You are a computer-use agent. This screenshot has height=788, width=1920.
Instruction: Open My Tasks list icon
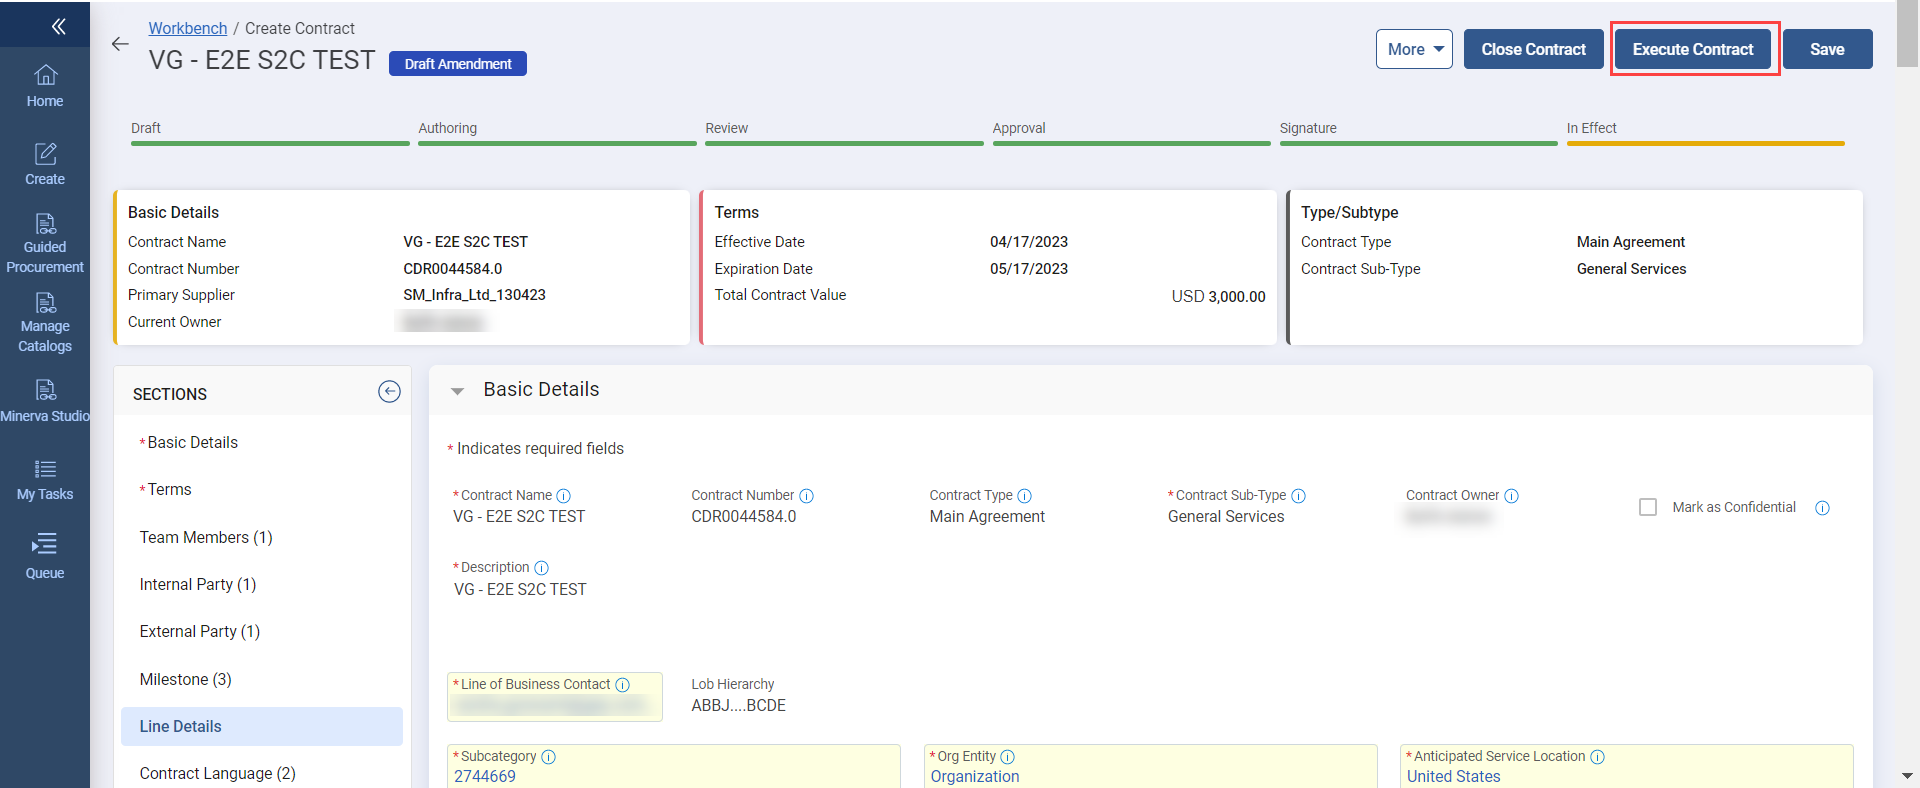coord(45,479)
